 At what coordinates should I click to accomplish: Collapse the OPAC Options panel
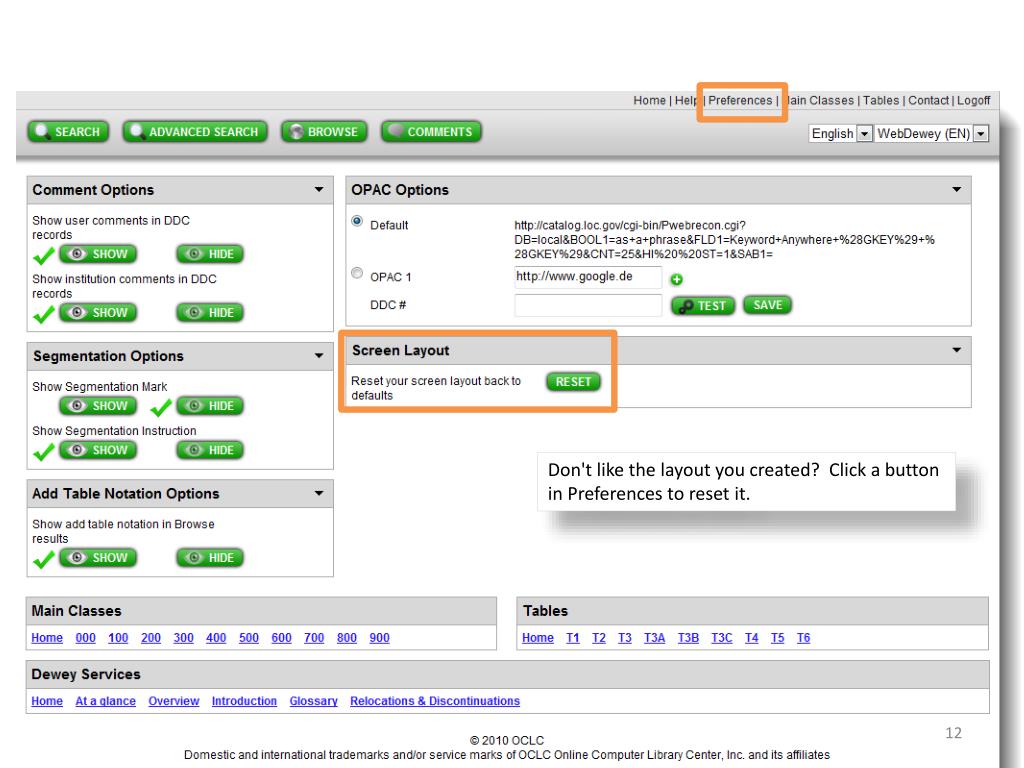coord(957,189)
